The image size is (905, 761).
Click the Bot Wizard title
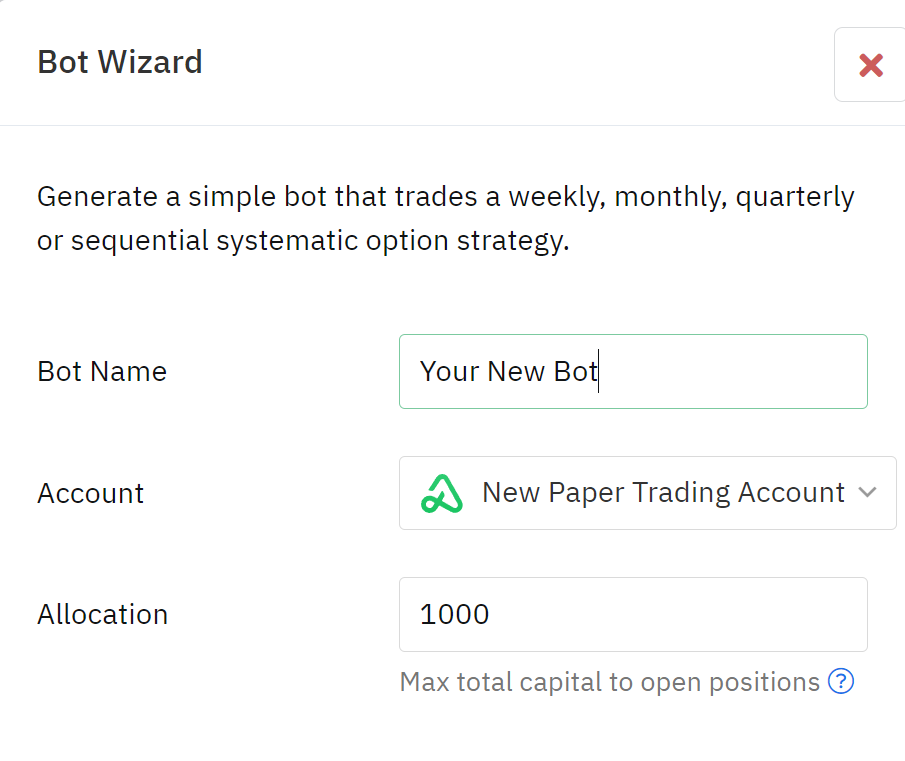(120, 62)
